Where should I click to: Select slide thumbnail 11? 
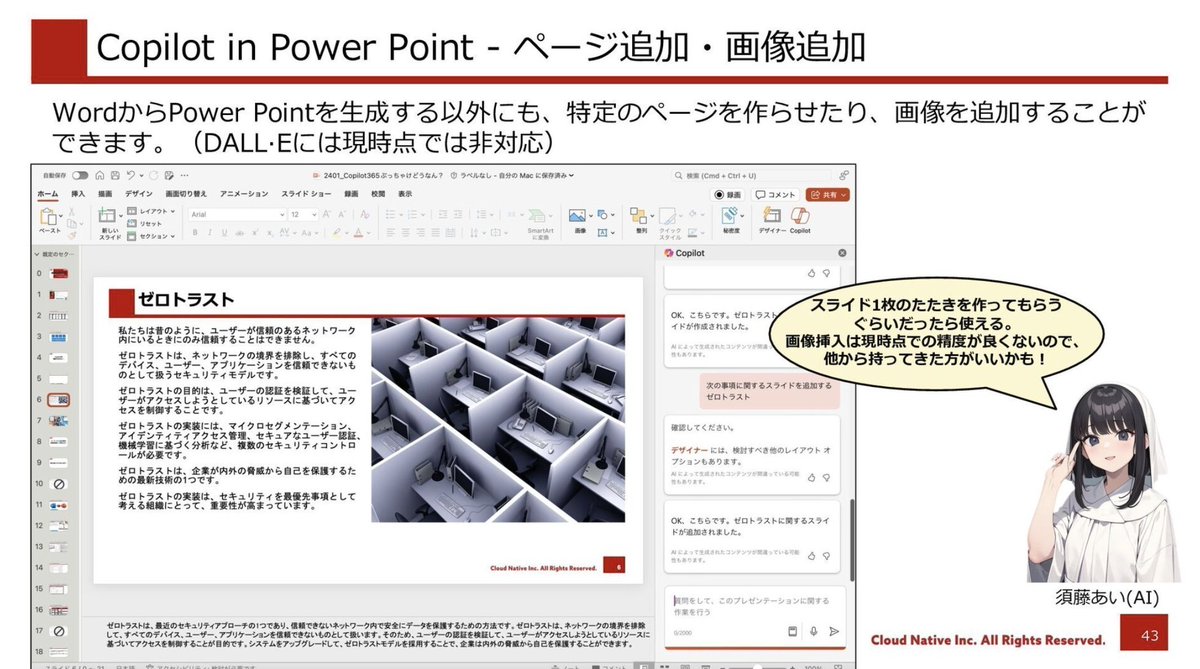pyautogui.click(x=59, y=504)
